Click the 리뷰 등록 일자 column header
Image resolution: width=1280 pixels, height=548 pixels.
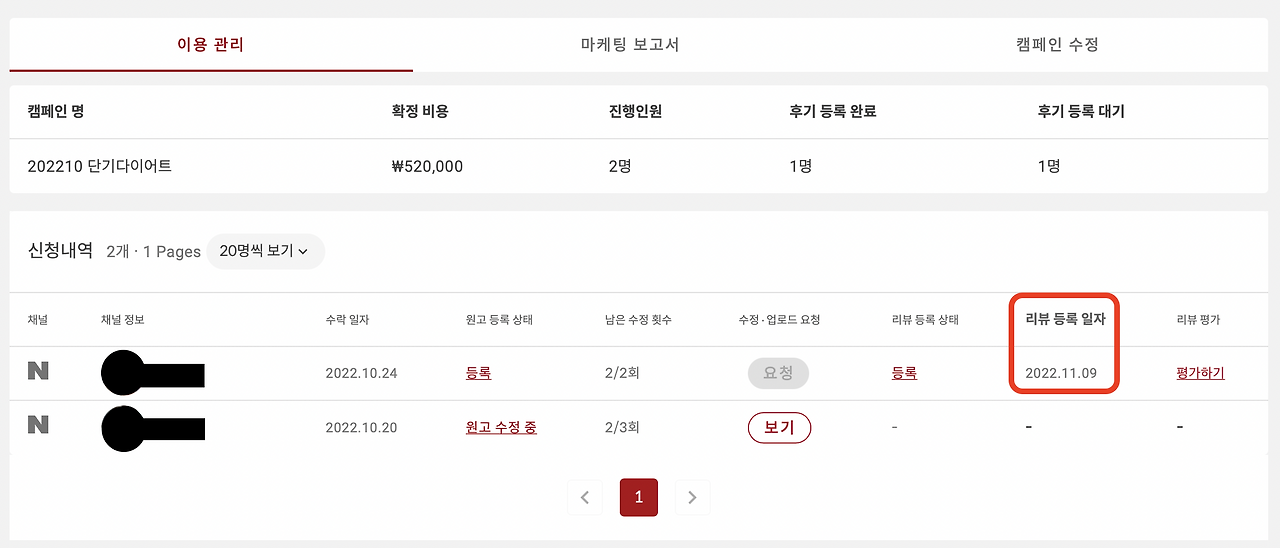[x=1063, y=319]
